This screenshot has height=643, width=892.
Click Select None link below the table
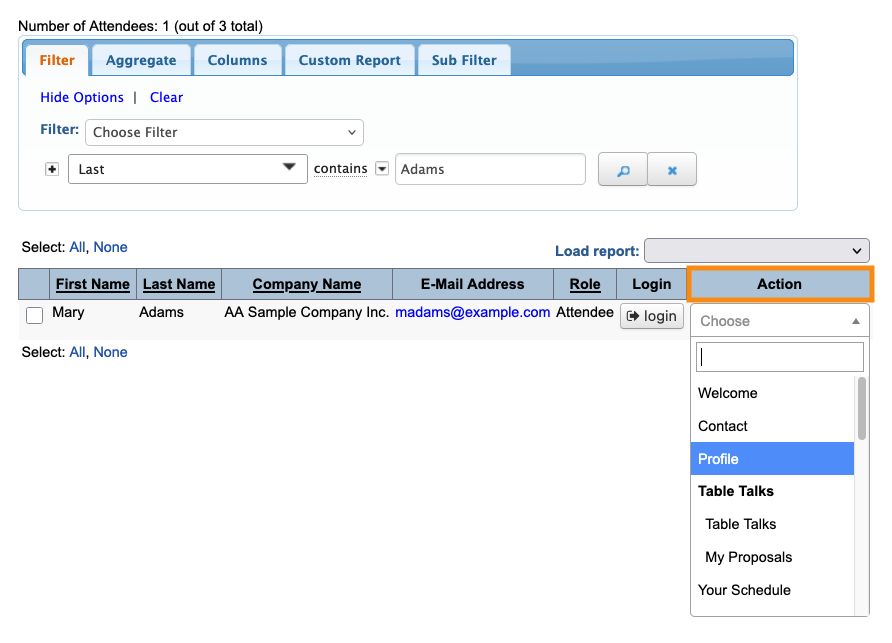click(x=110, y=352)
